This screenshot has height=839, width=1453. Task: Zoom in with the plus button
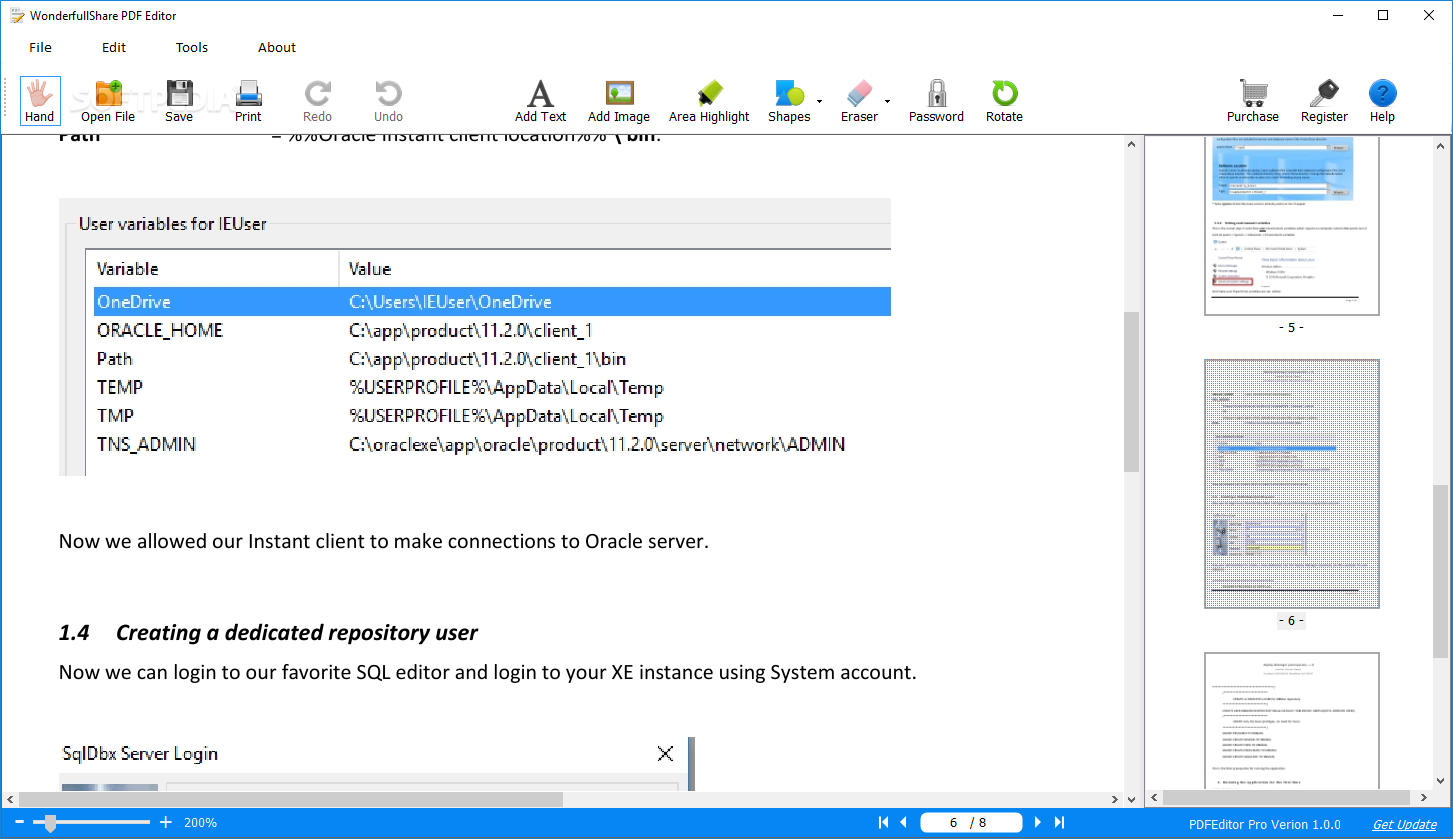click(x=166, y=823)
